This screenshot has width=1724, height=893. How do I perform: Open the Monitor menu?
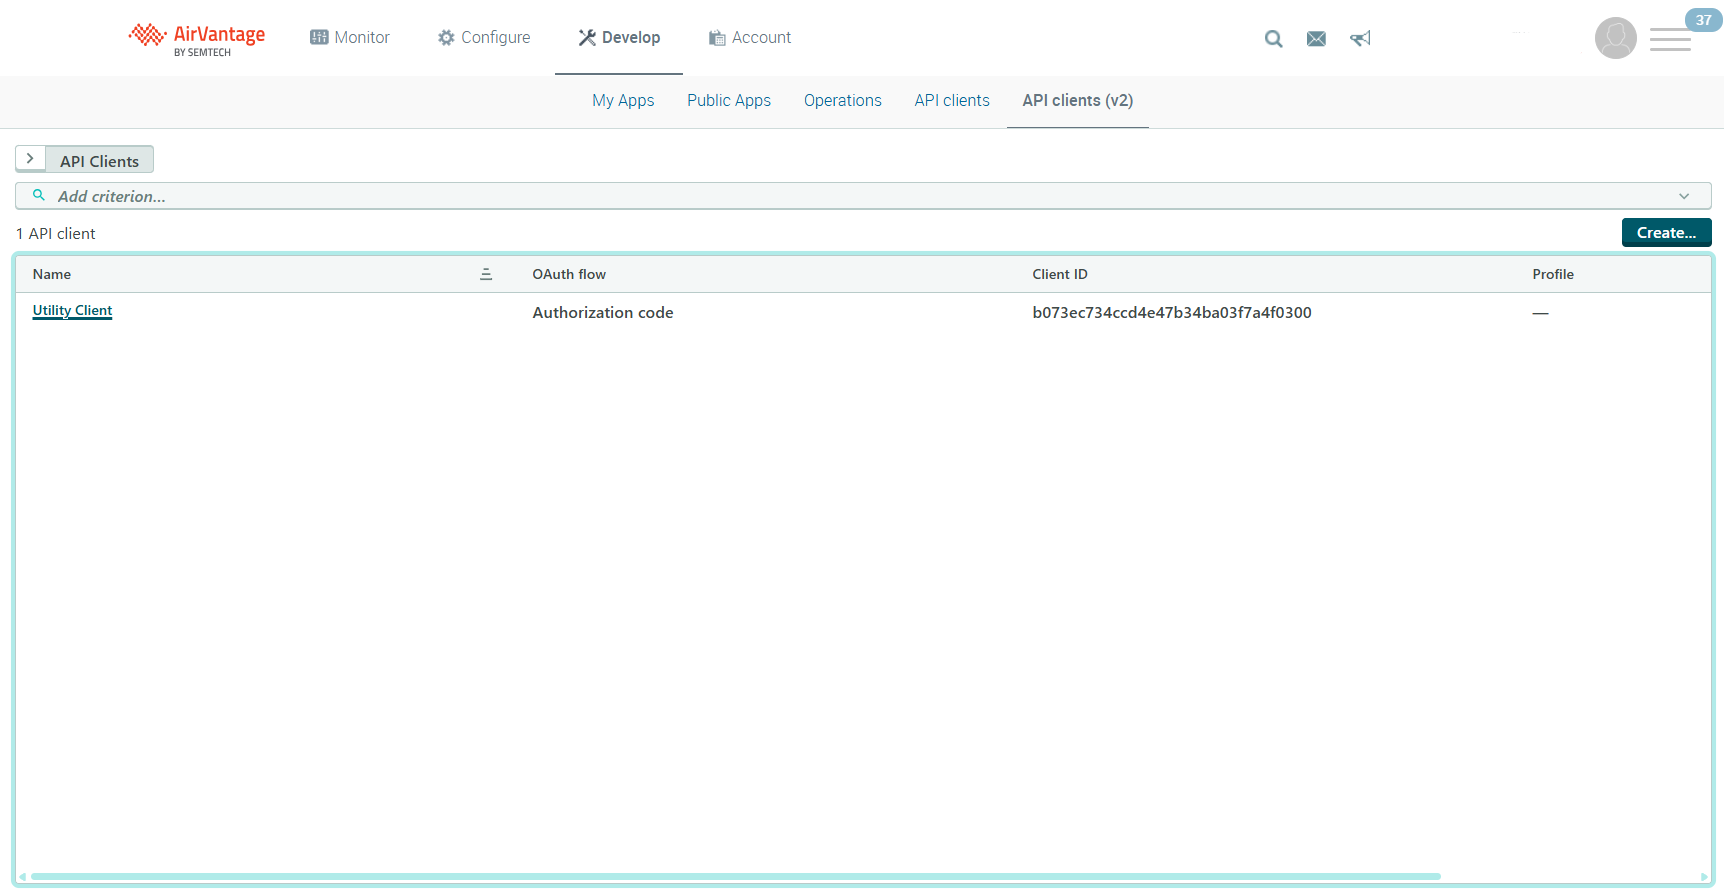pos(350,38)
